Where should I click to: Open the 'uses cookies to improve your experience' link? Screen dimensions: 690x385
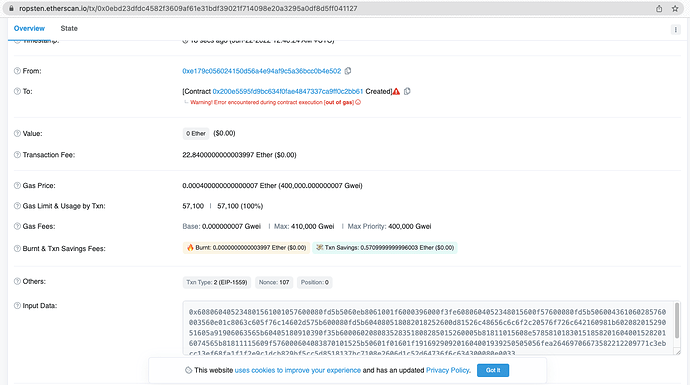pyautogui.click(x=297, y=370)
